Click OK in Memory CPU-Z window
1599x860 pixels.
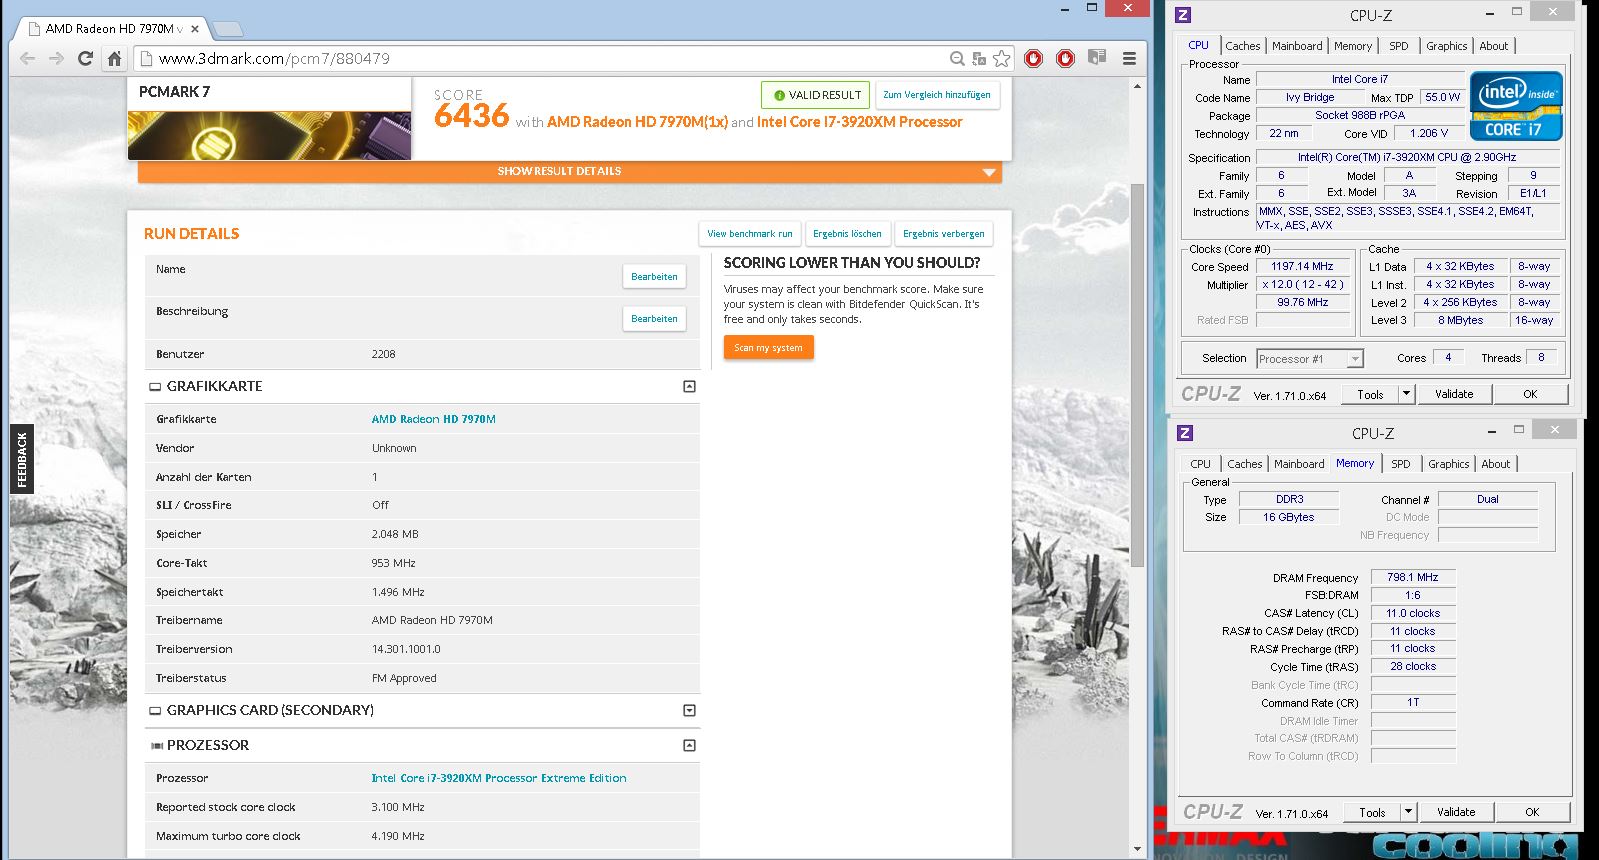point(1532,812)
